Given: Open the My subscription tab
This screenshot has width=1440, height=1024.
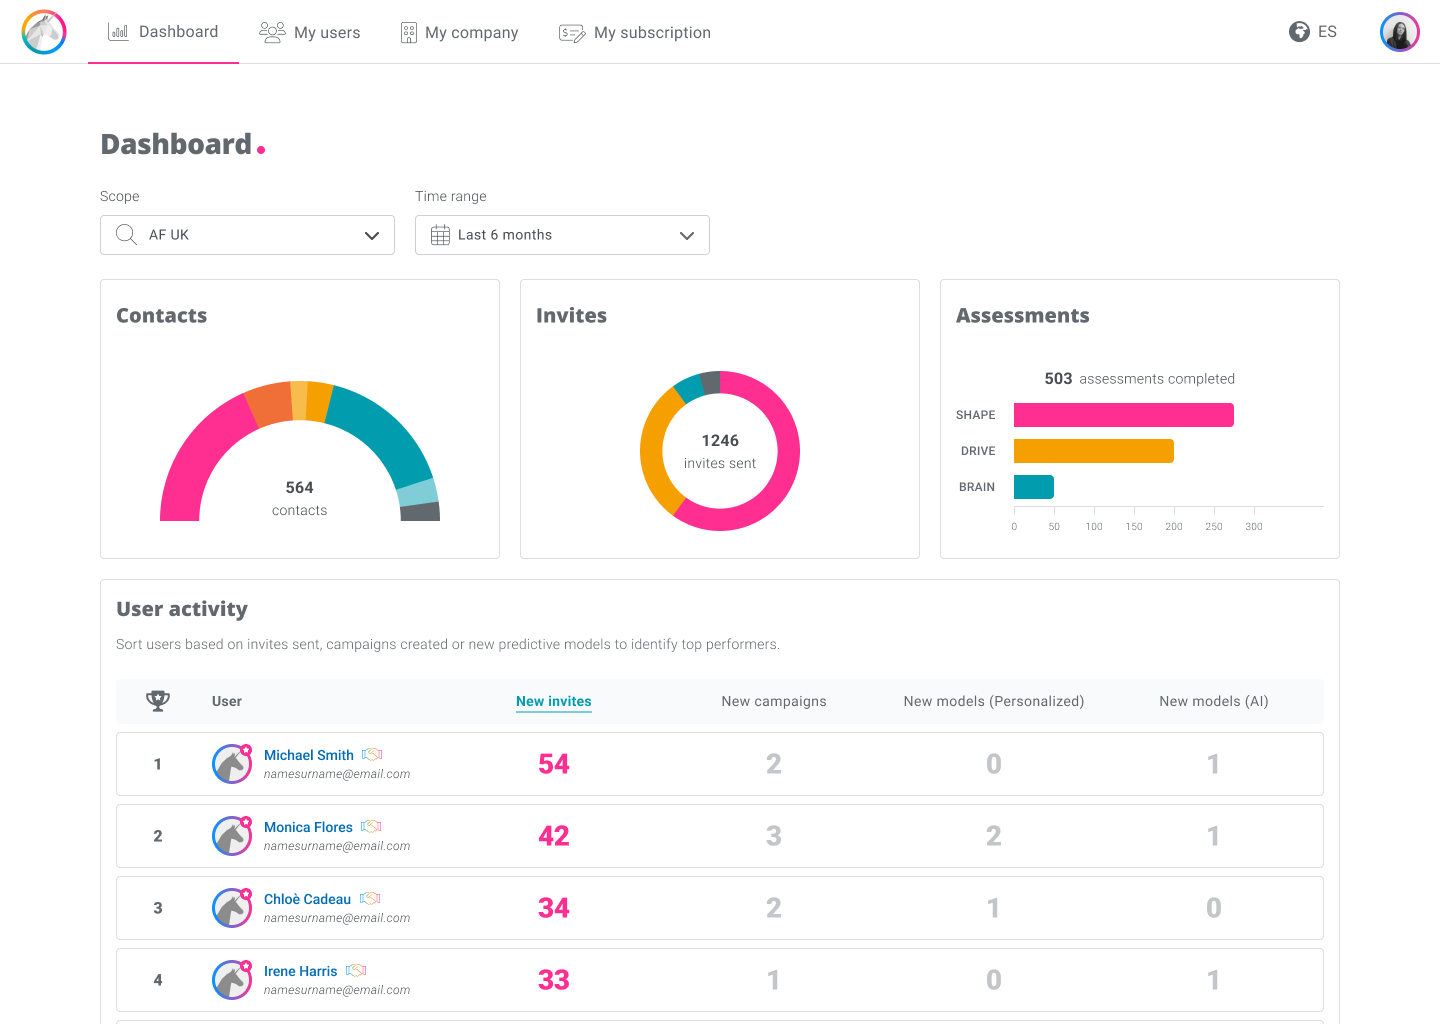Looking at the screenshot, I should click(x=634, y=32).
